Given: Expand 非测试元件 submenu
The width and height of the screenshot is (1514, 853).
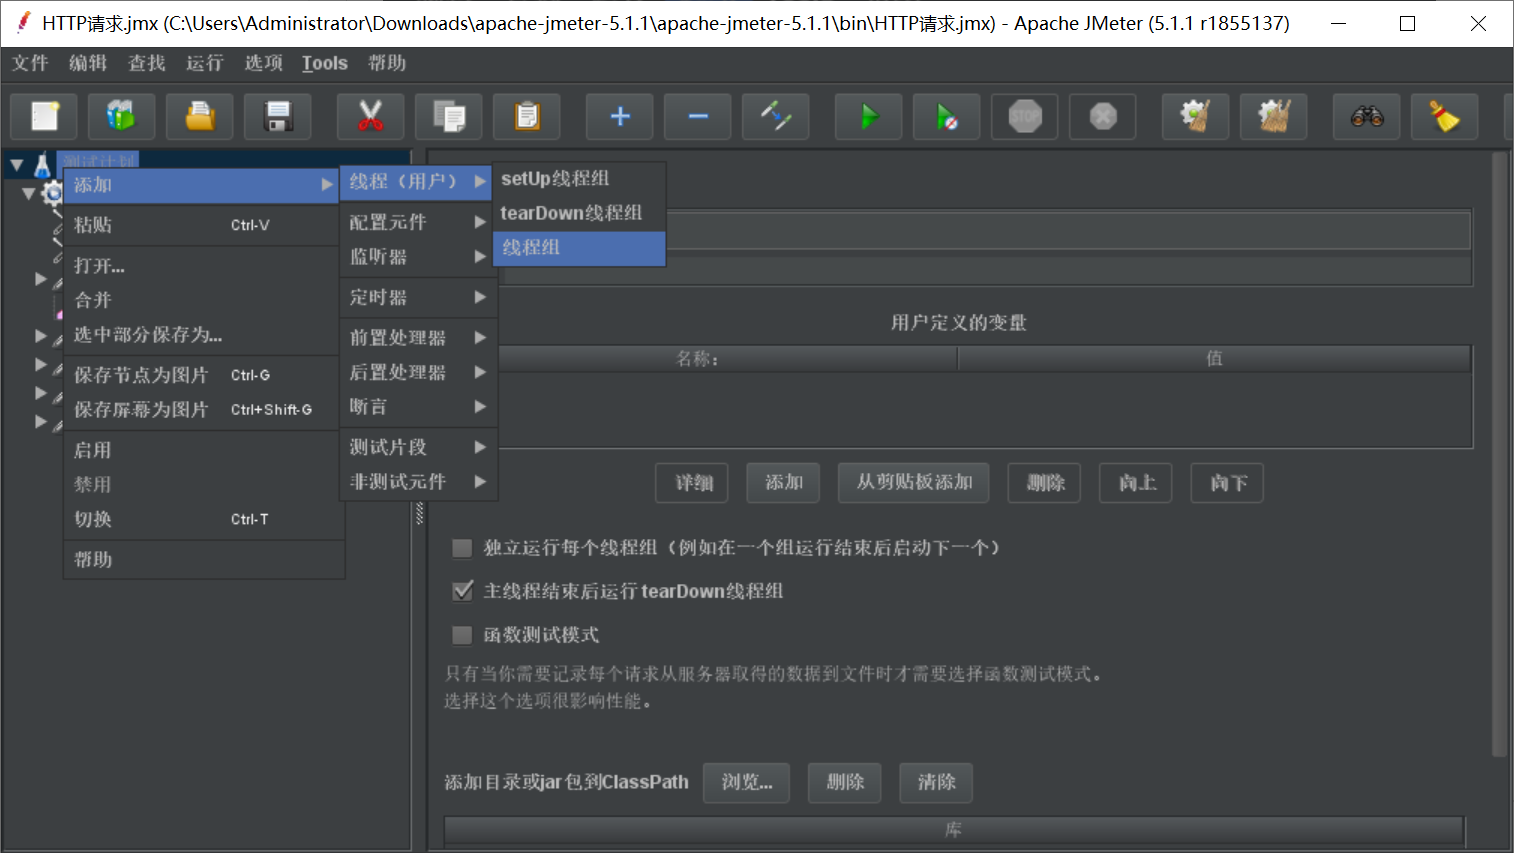Looking at the screenshot, I should [x=418, y=482].
